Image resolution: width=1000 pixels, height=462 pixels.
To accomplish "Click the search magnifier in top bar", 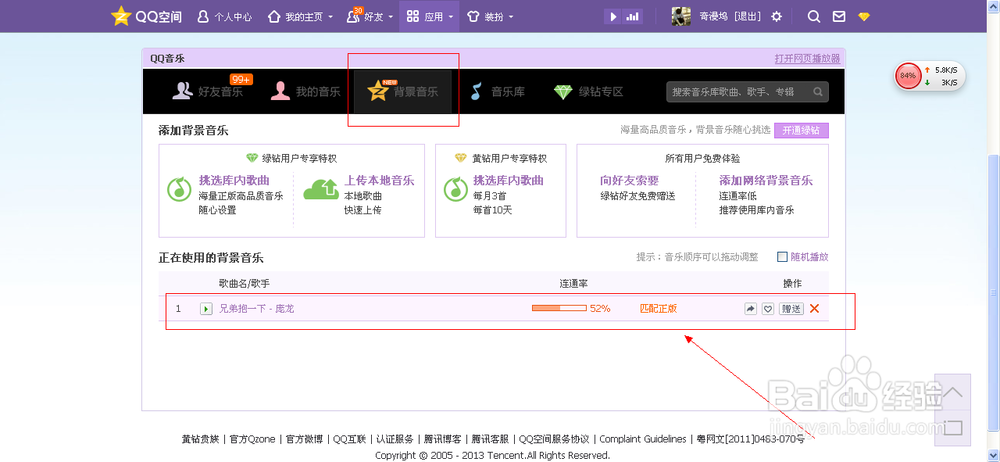I will [x=814, y=17].
